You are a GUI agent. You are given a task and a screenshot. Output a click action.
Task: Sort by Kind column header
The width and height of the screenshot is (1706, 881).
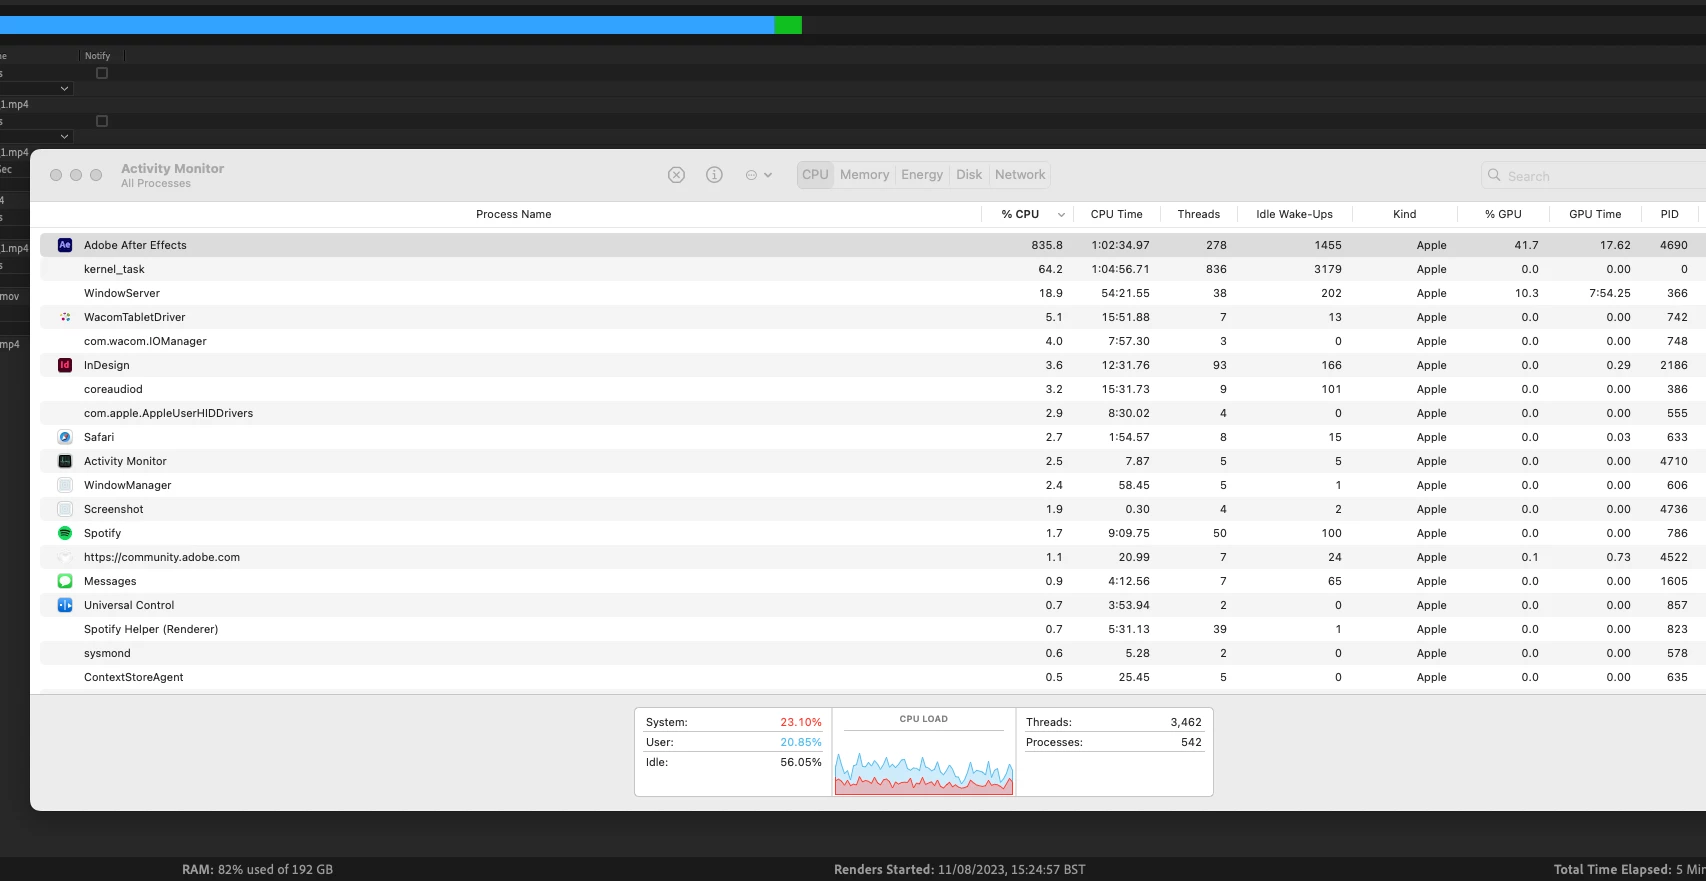(1404, 214)
